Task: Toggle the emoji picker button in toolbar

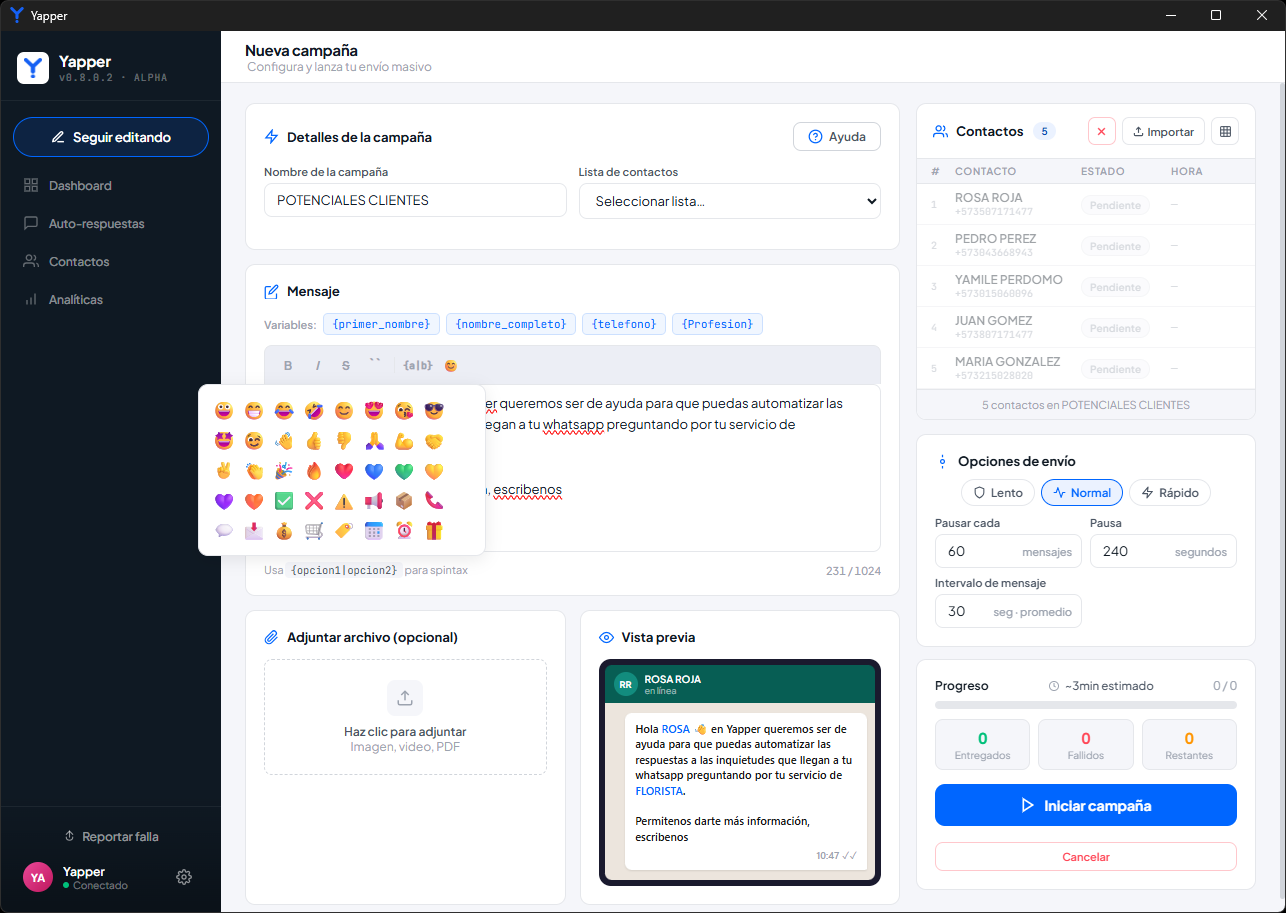Action: tap(450, 366)
